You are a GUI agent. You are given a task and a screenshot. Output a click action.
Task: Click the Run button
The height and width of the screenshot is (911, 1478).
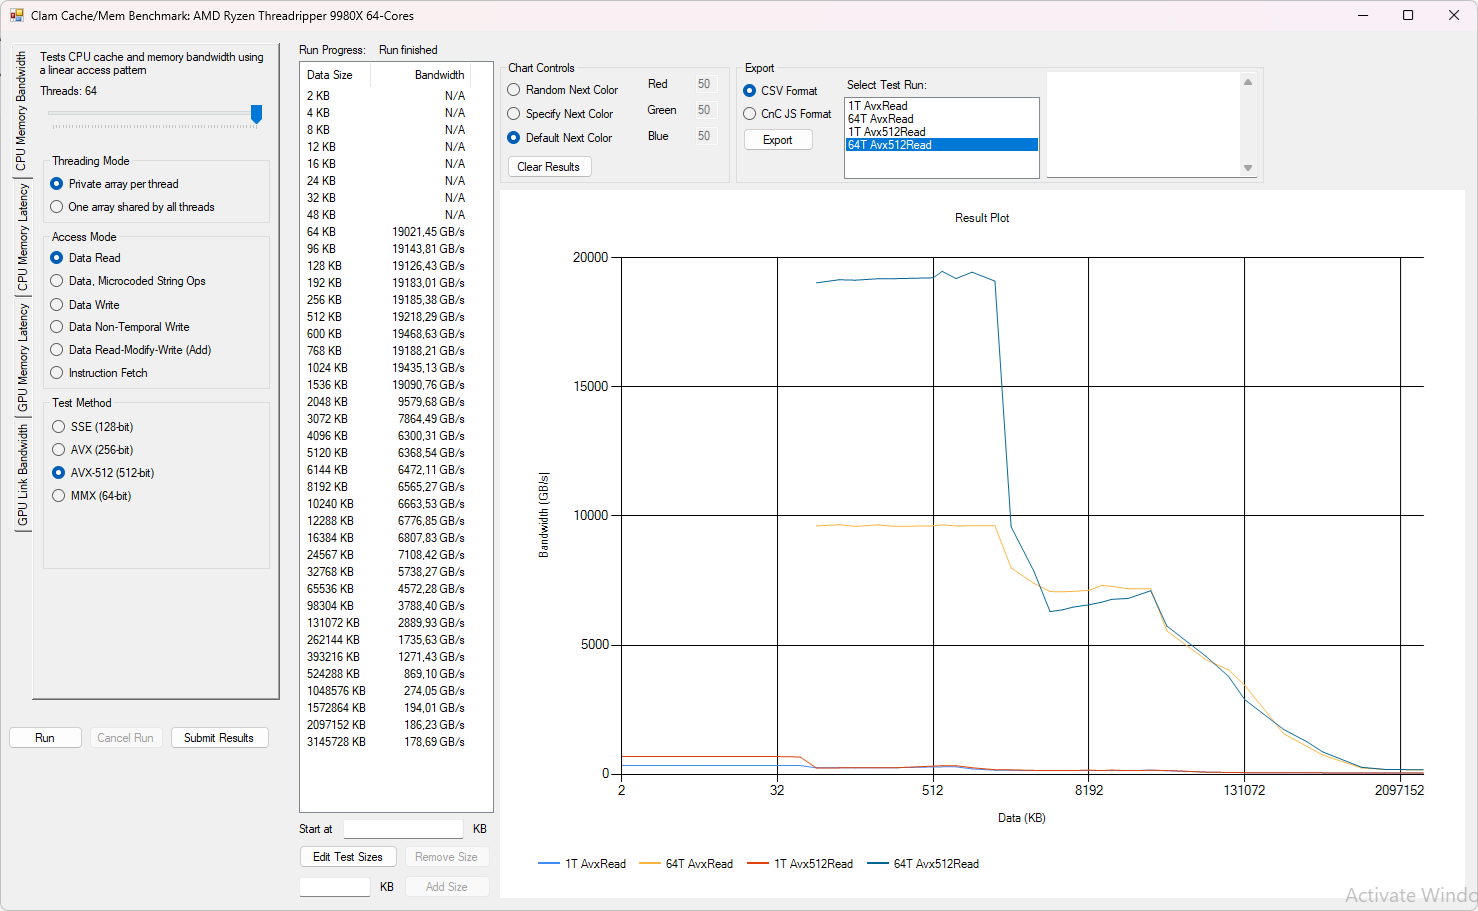[x=45, y=738]
